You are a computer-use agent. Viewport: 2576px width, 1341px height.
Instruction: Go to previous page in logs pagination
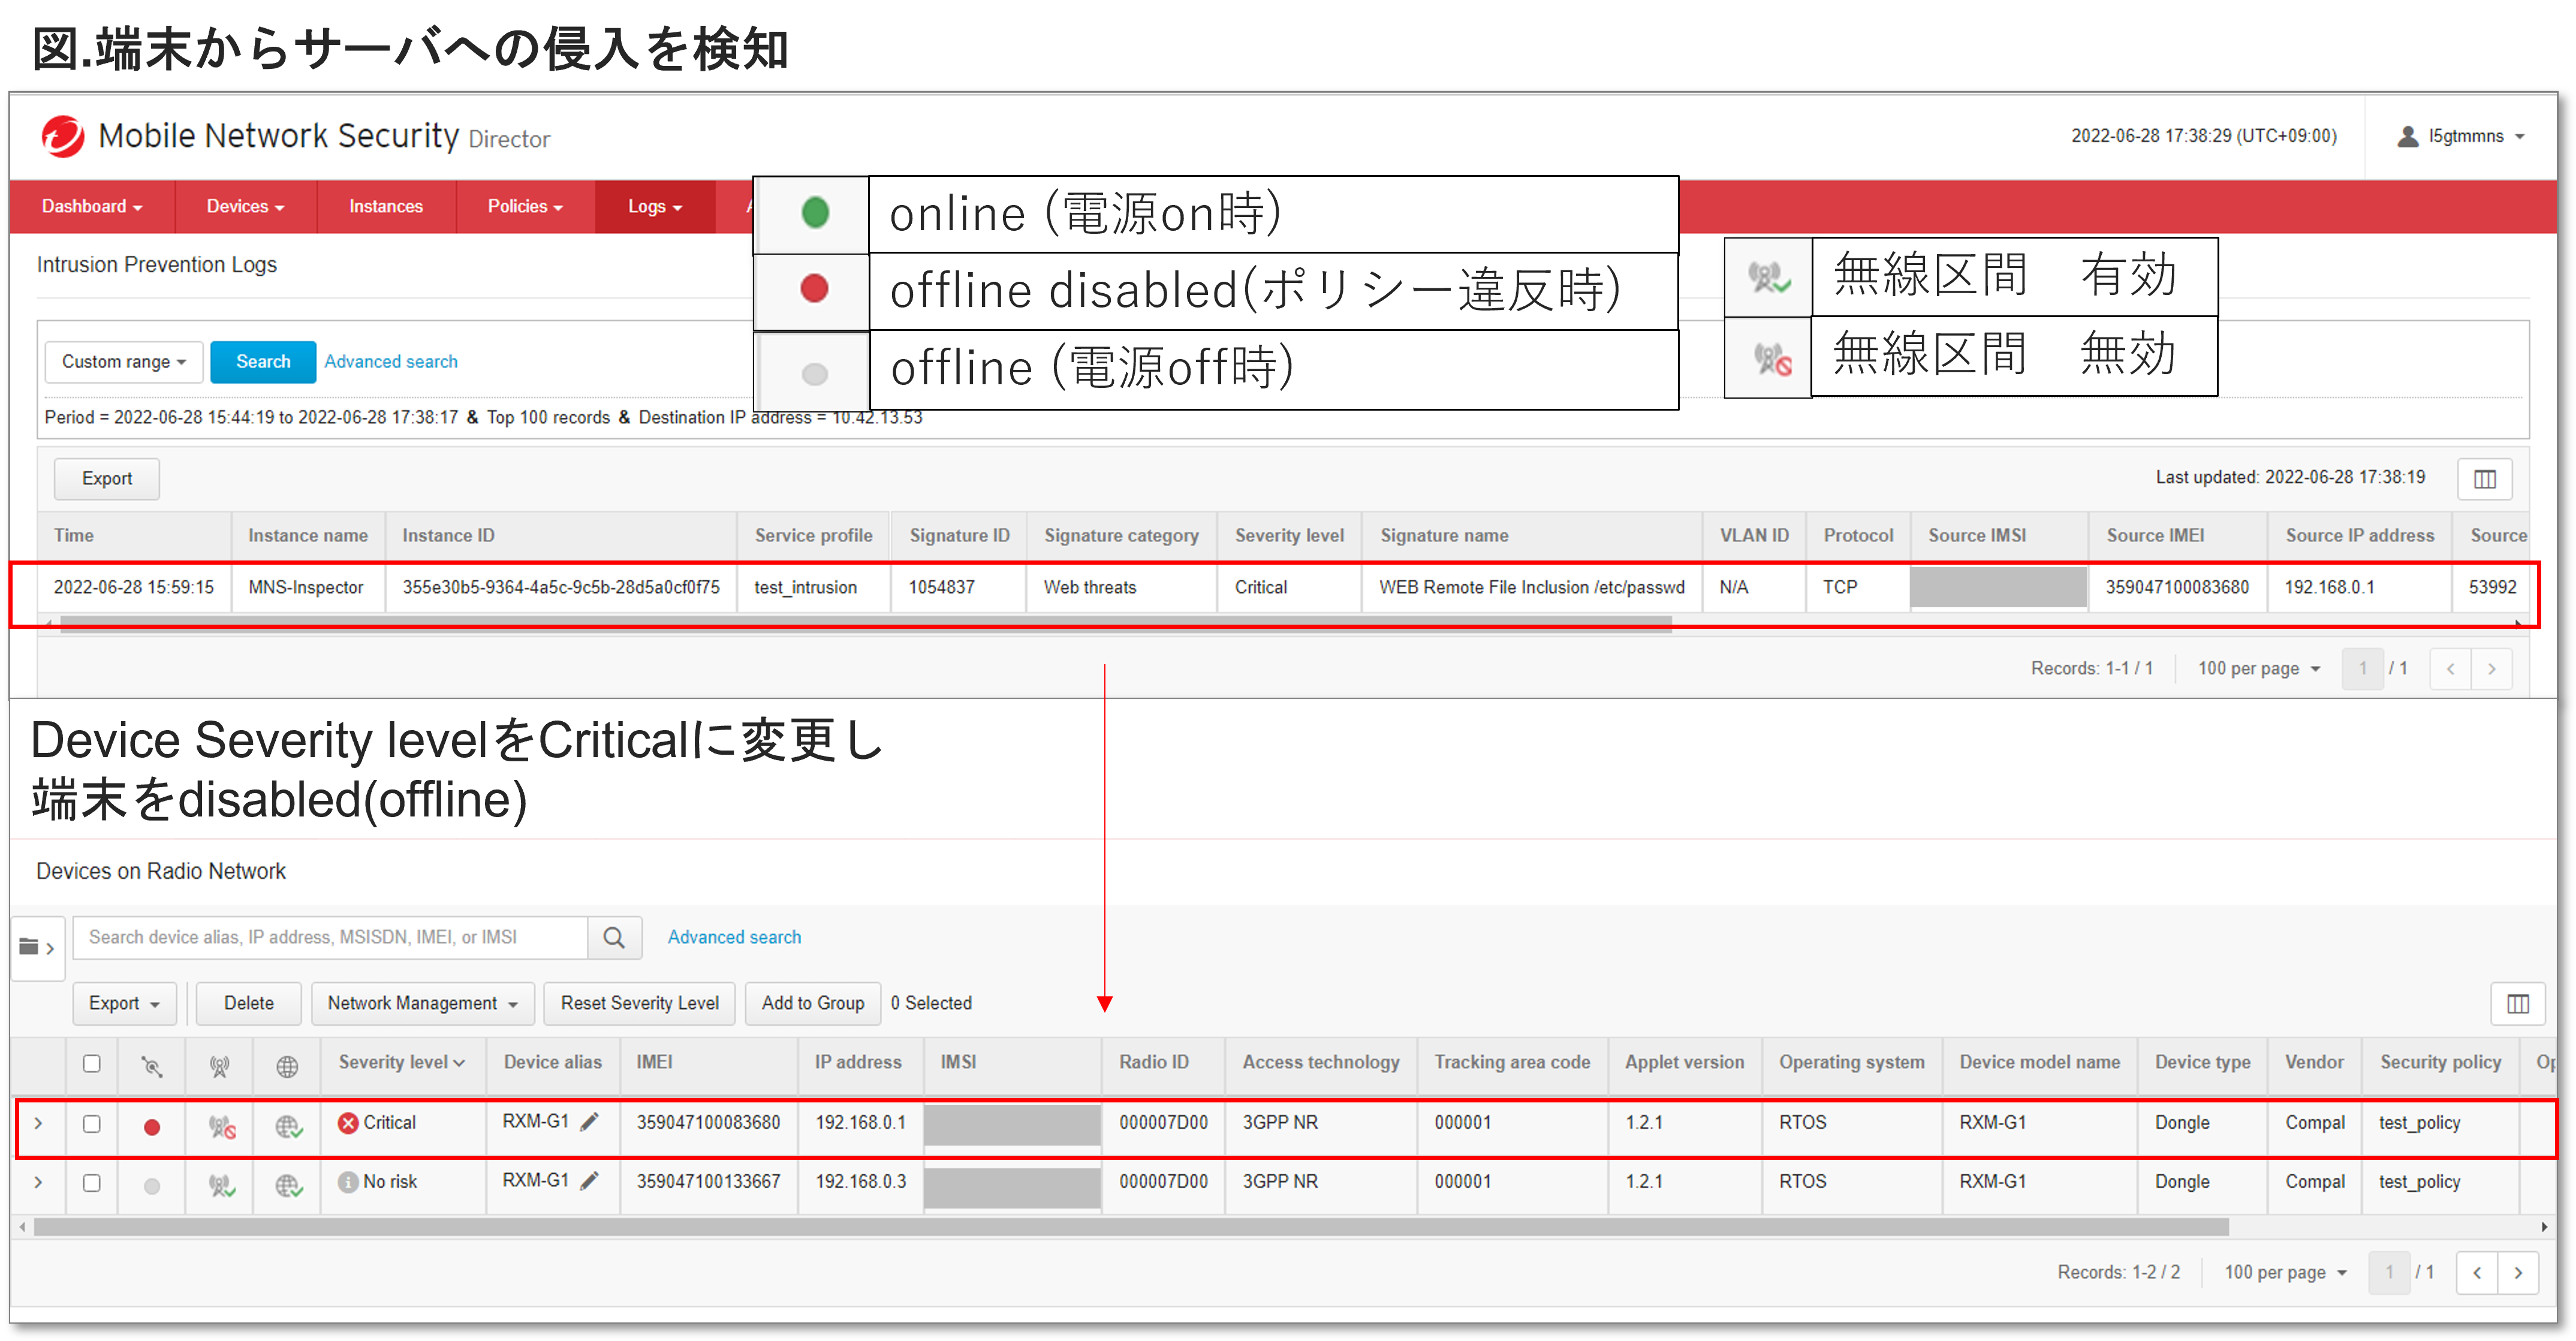coord(2450,668)
